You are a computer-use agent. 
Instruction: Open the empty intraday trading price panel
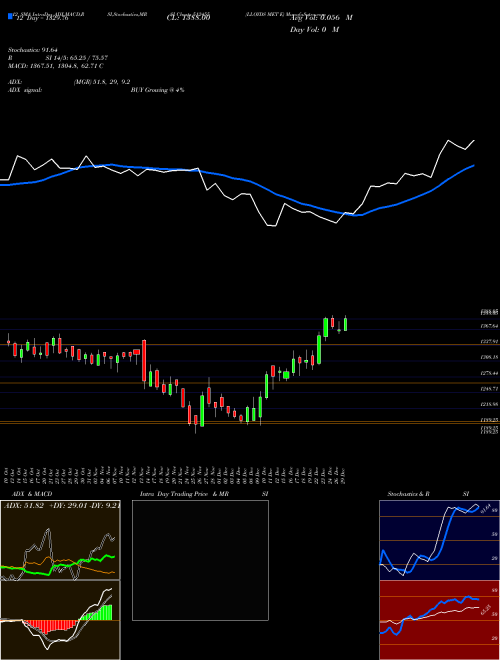coord(200,560)
